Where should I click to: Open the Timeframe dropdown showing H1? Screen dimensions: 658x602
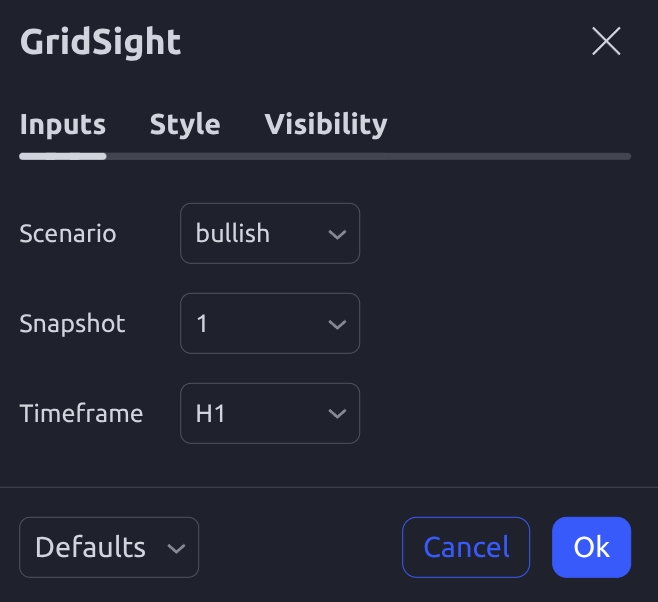pos(269,414)
